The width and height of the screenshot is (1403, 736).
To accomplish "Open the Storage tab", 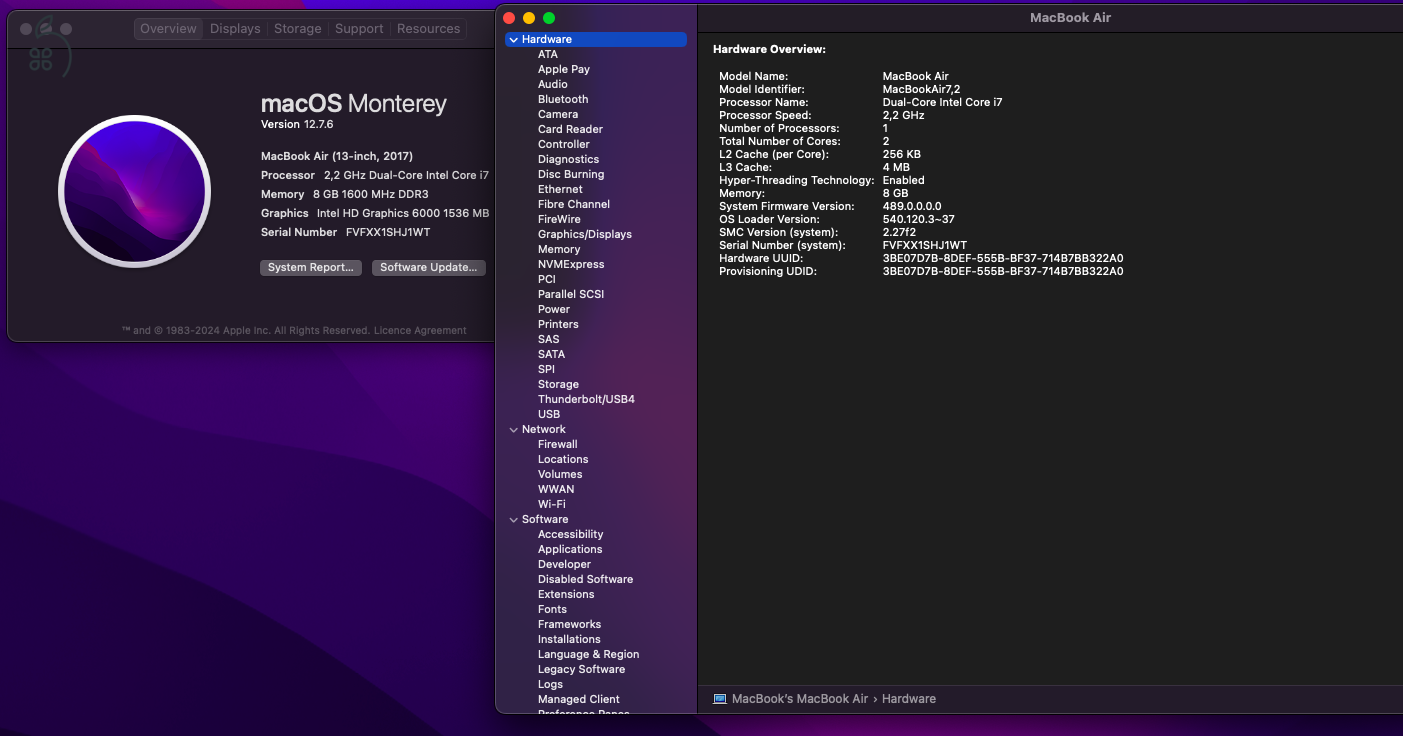I will 298,29.
